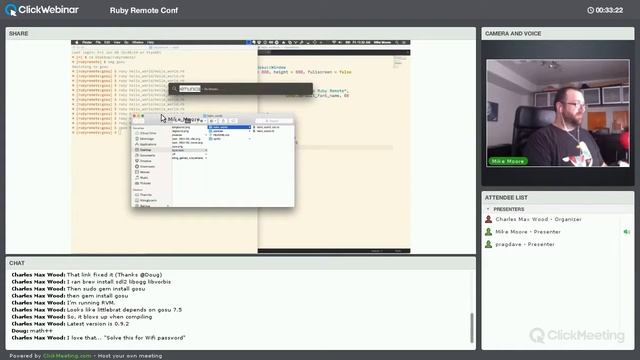This screenshot has width=640, height=360.
Task: Click Doug's message 'math++'
Action: (x=41, y=331)
